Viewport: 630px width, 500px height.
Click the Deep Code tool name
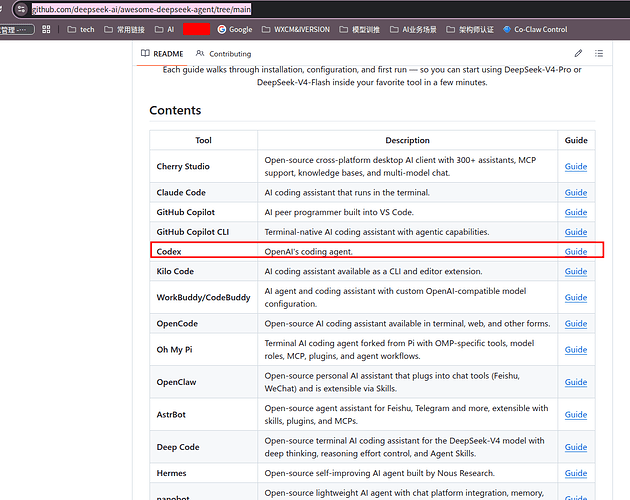178,447
